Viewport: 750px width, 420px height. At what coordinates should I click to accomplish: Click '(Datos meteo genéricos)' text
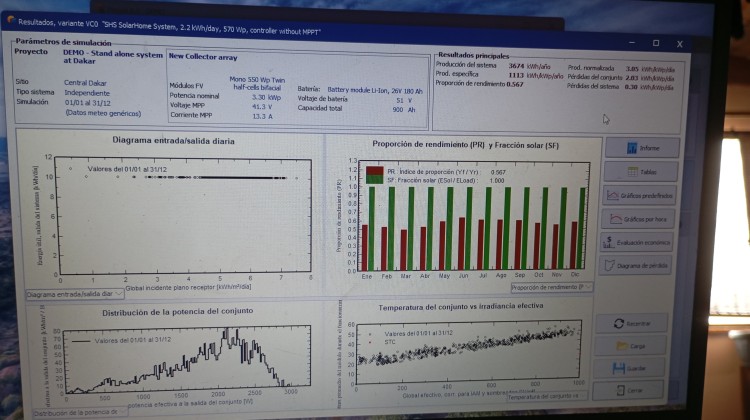pos(103,113)
